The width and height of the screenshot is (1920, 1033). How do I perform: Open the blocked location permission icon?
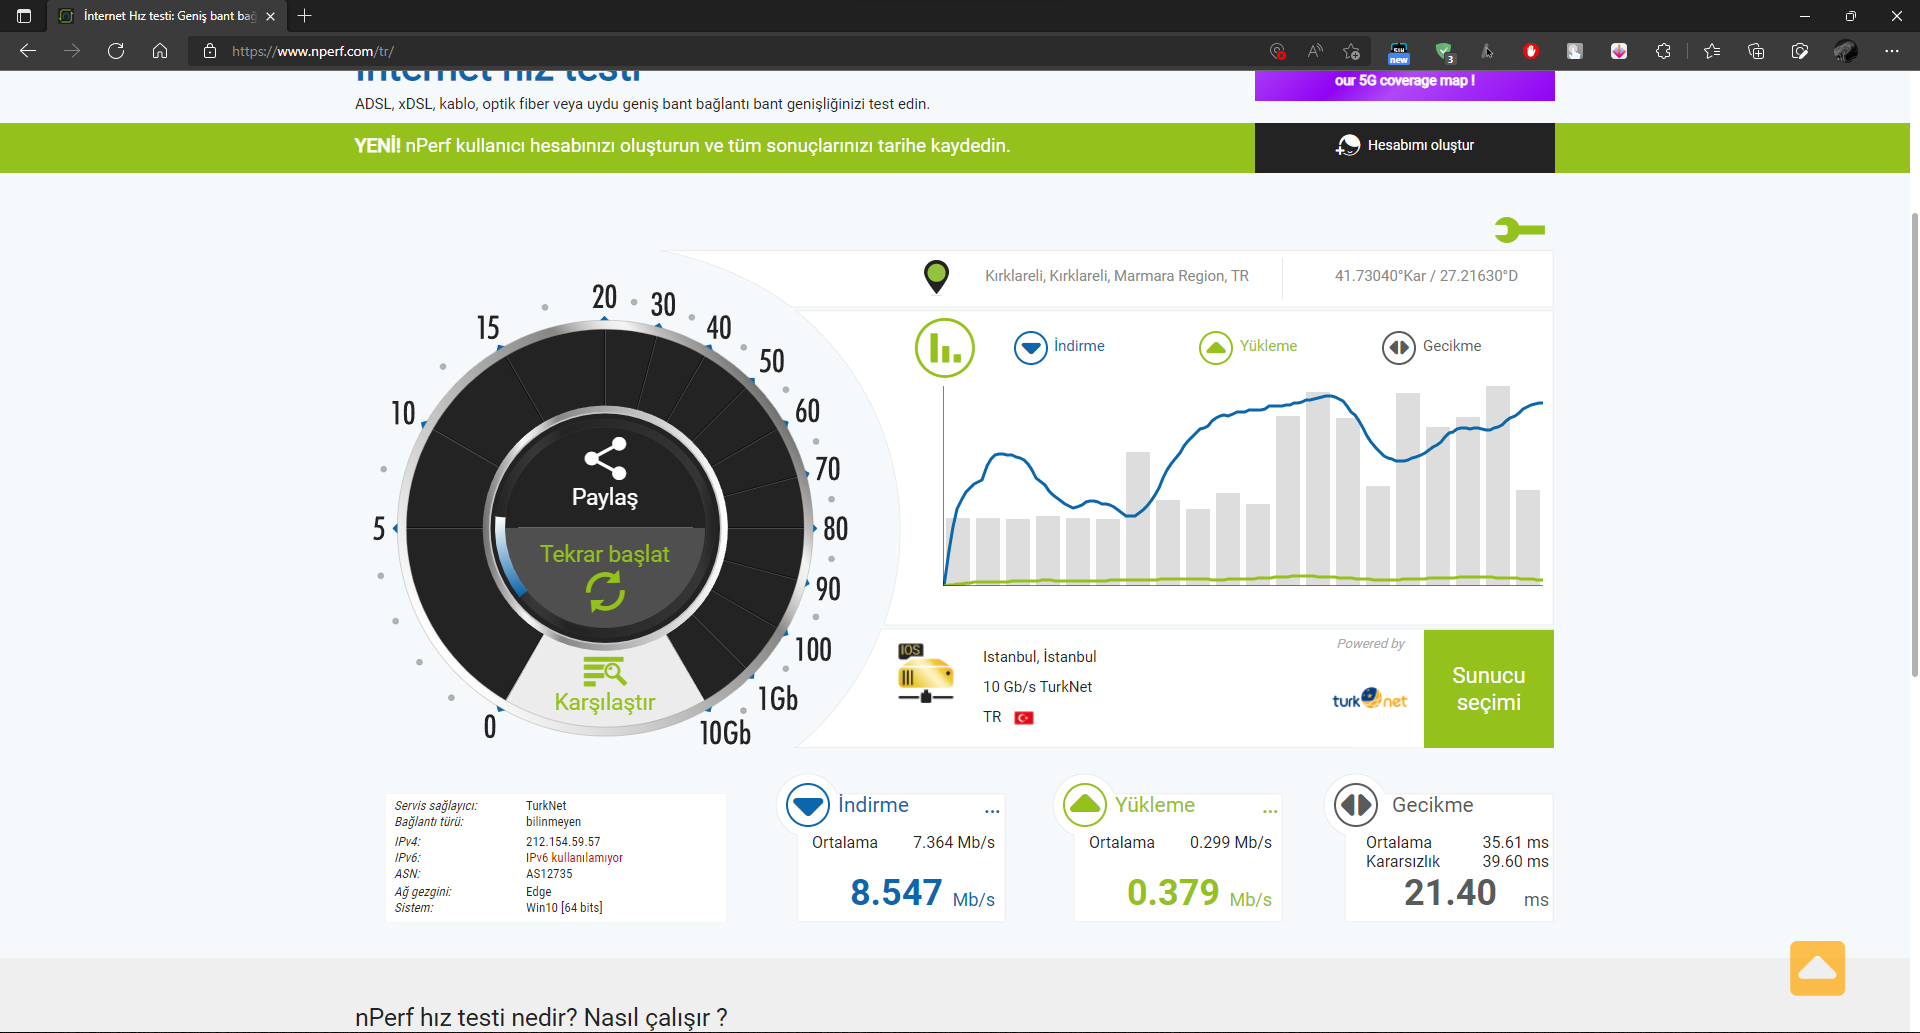click(x=1277, y=51)
